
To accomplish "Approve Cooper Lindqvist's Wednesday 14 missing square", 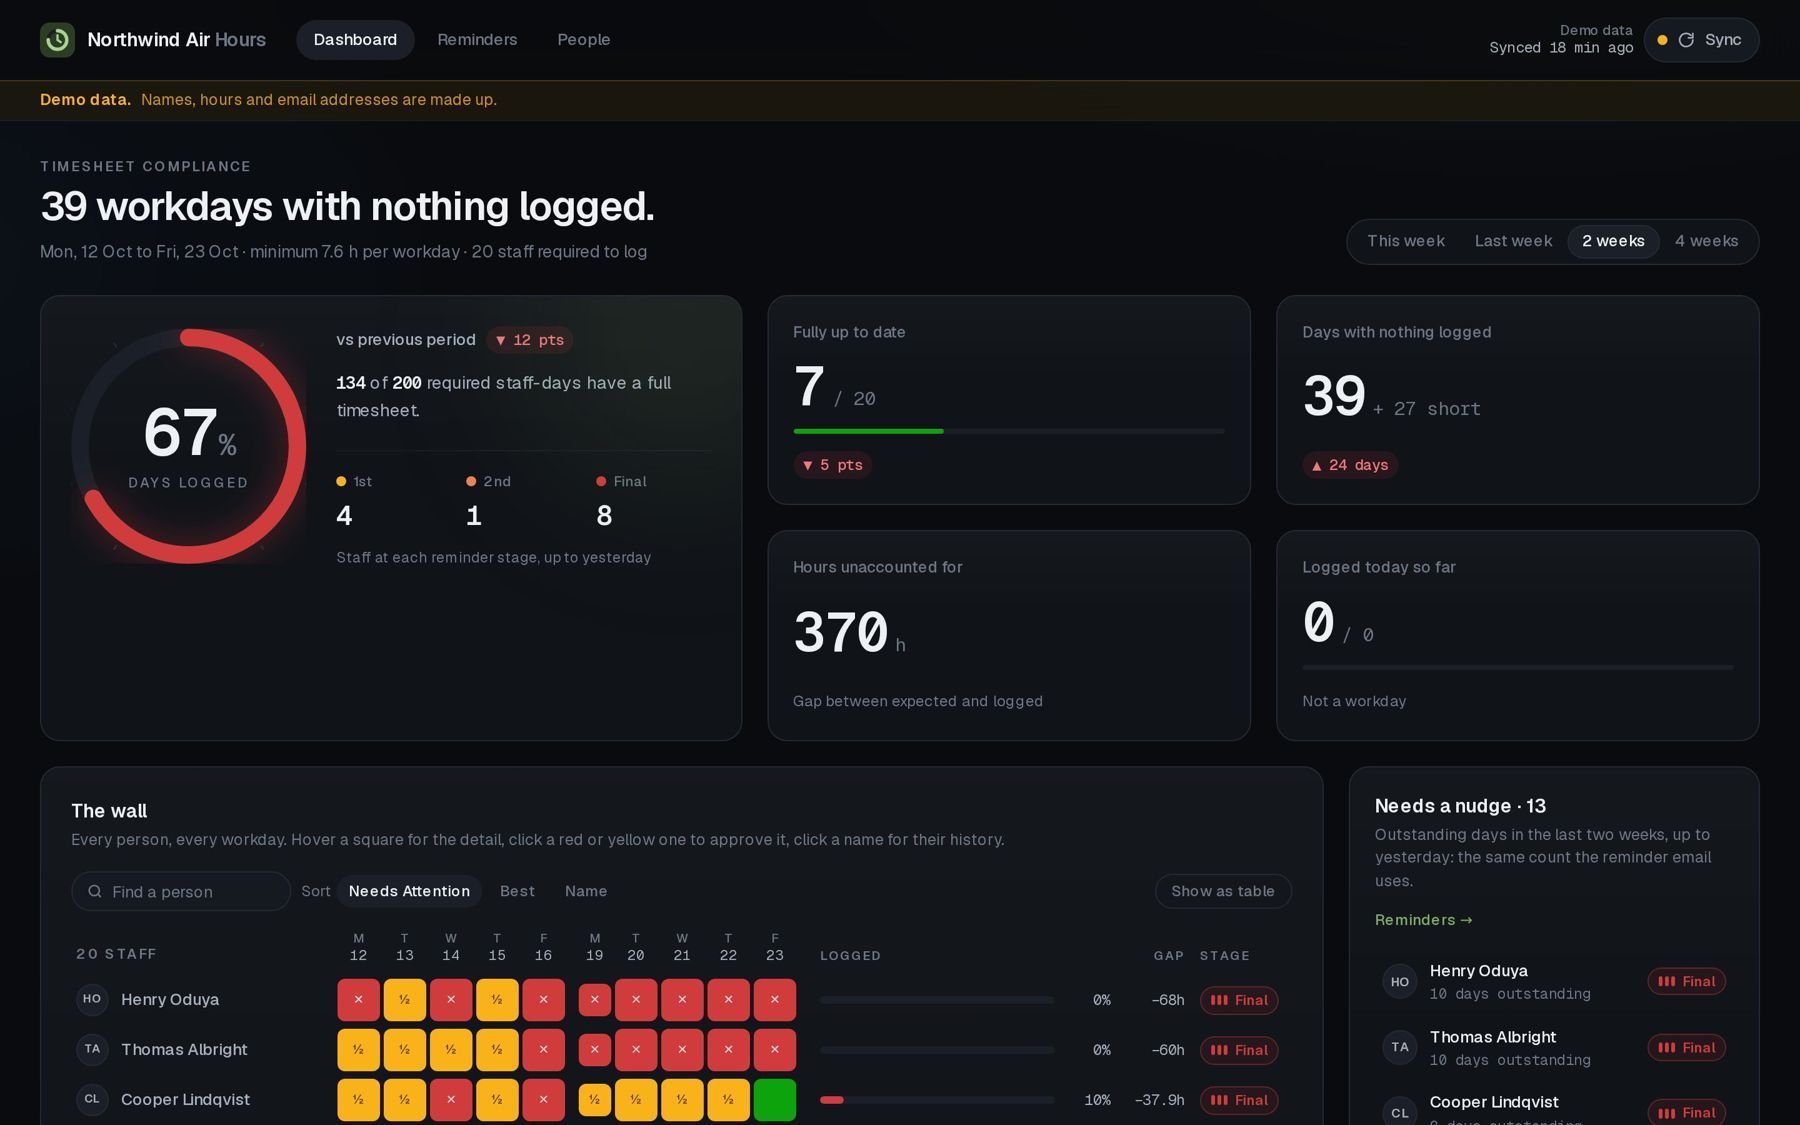I will 451,1100.
